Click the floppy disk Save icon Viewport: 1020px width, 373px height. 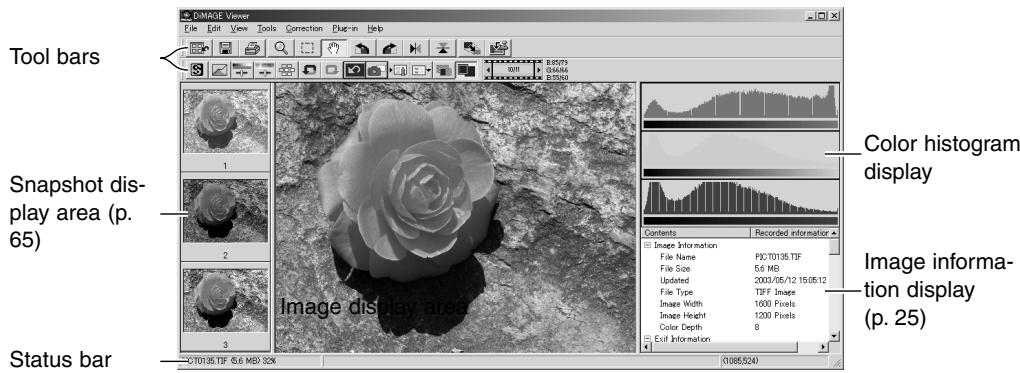click(x=225, y=48)
